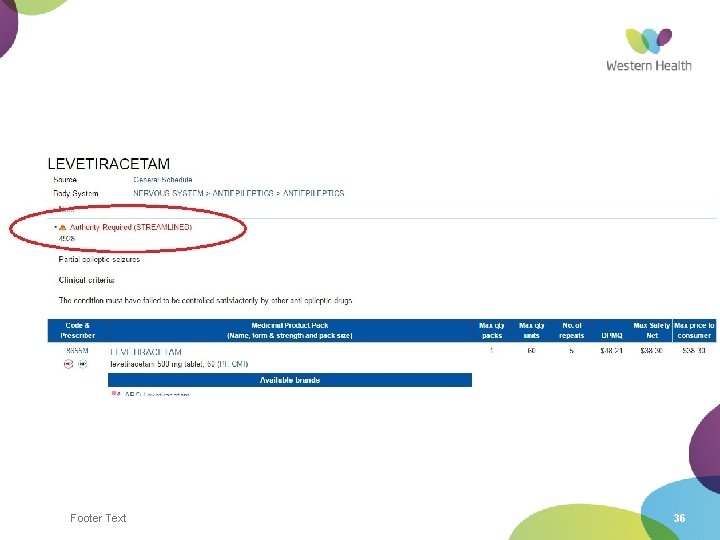
Task: Open the Authority Required (STREAMLINED) link
Action: point(131,227)
